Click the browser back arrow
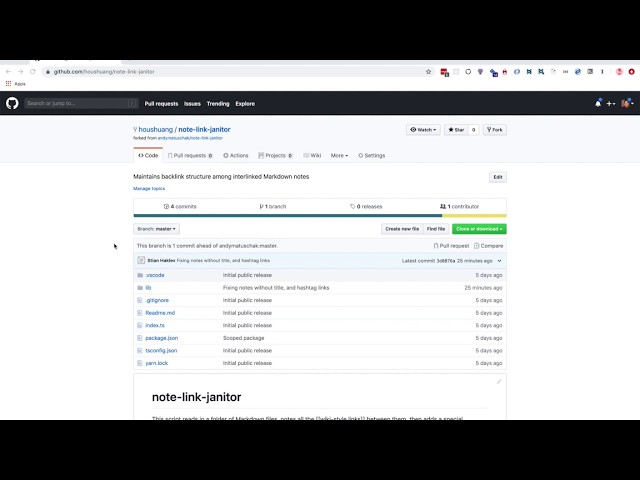Viewport: 640px width, 480px height. coord(8,71)
